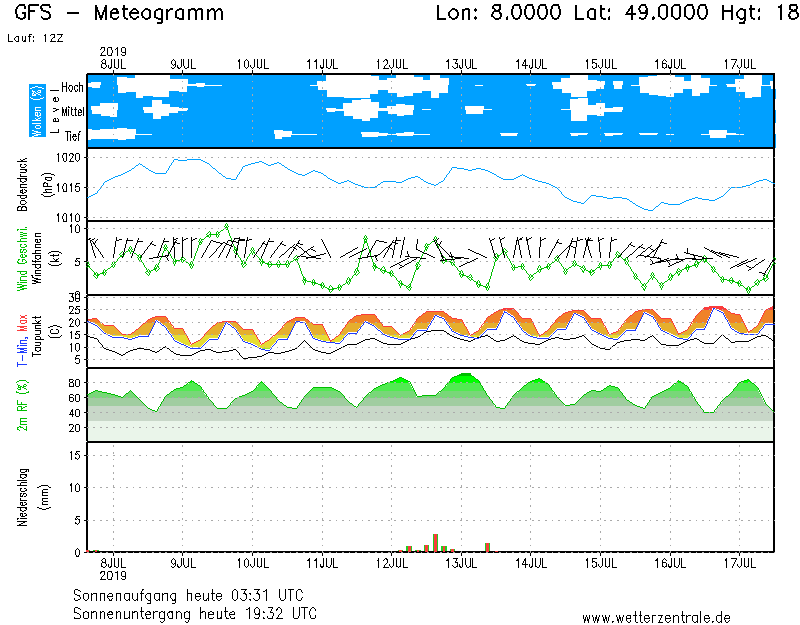Click the 25 tick on the temperature axis

pyautogui.click(x=74, y=310)
